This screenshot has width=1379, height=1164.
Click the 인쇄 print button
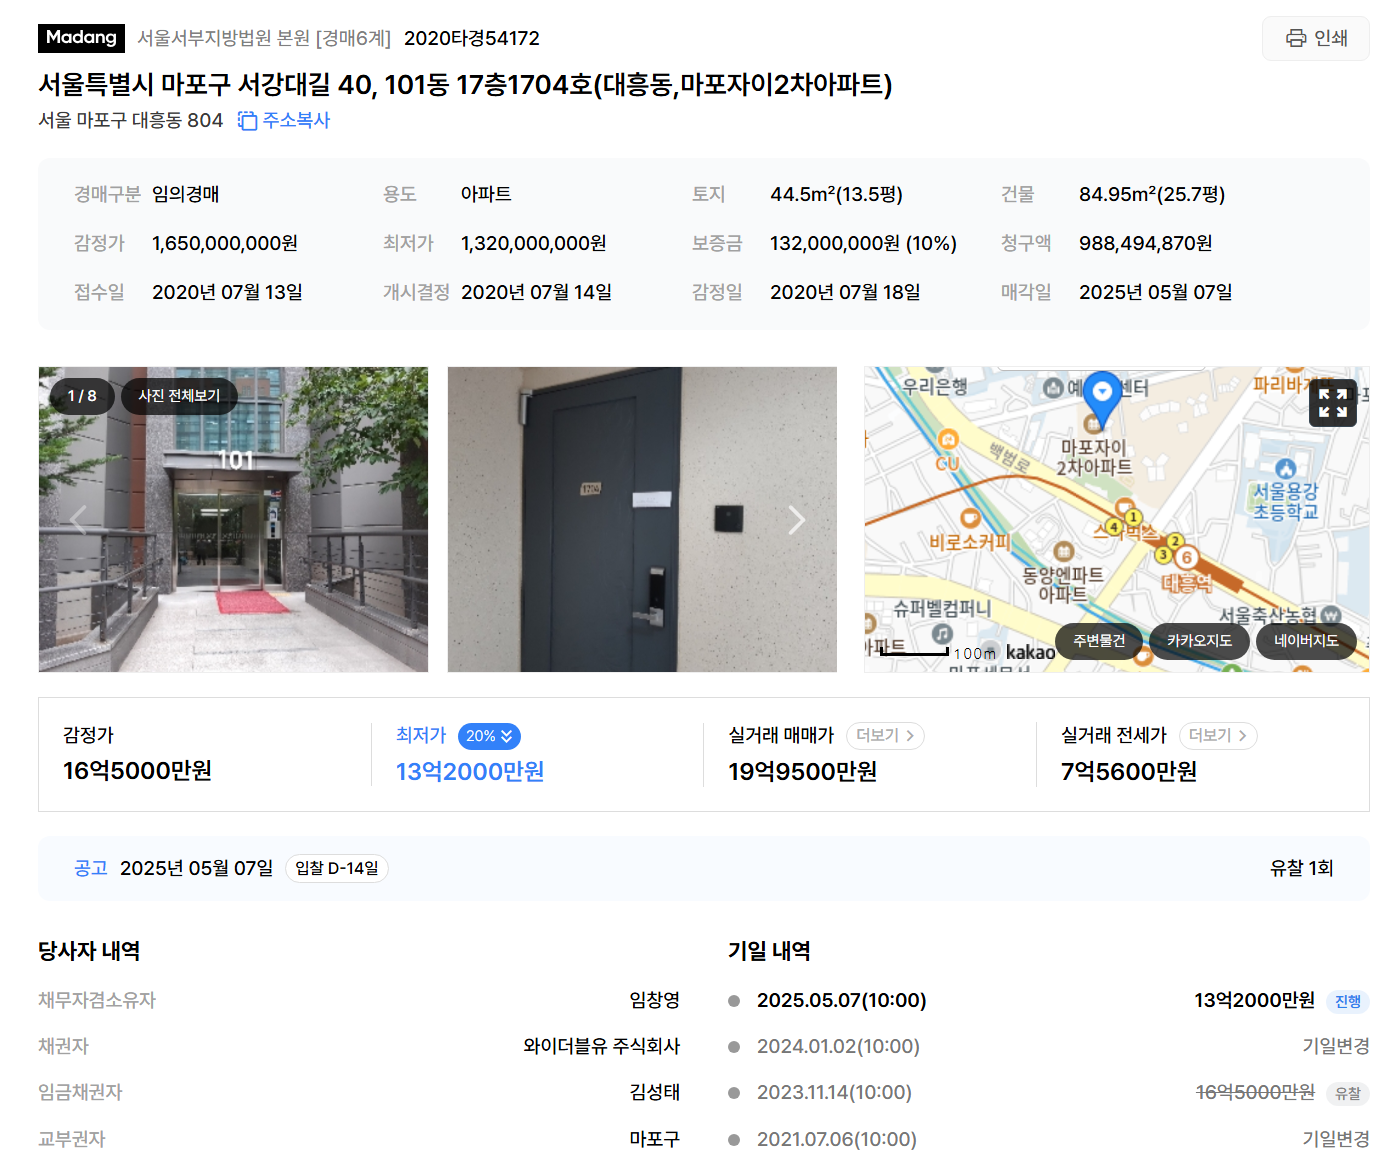[x=1315, y=38]
